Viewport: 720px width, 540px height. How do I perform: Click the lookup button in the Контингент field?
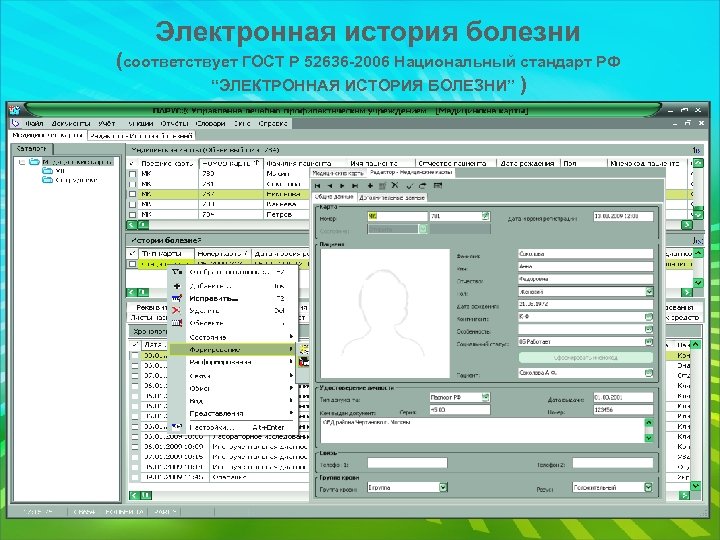(648, 317)
